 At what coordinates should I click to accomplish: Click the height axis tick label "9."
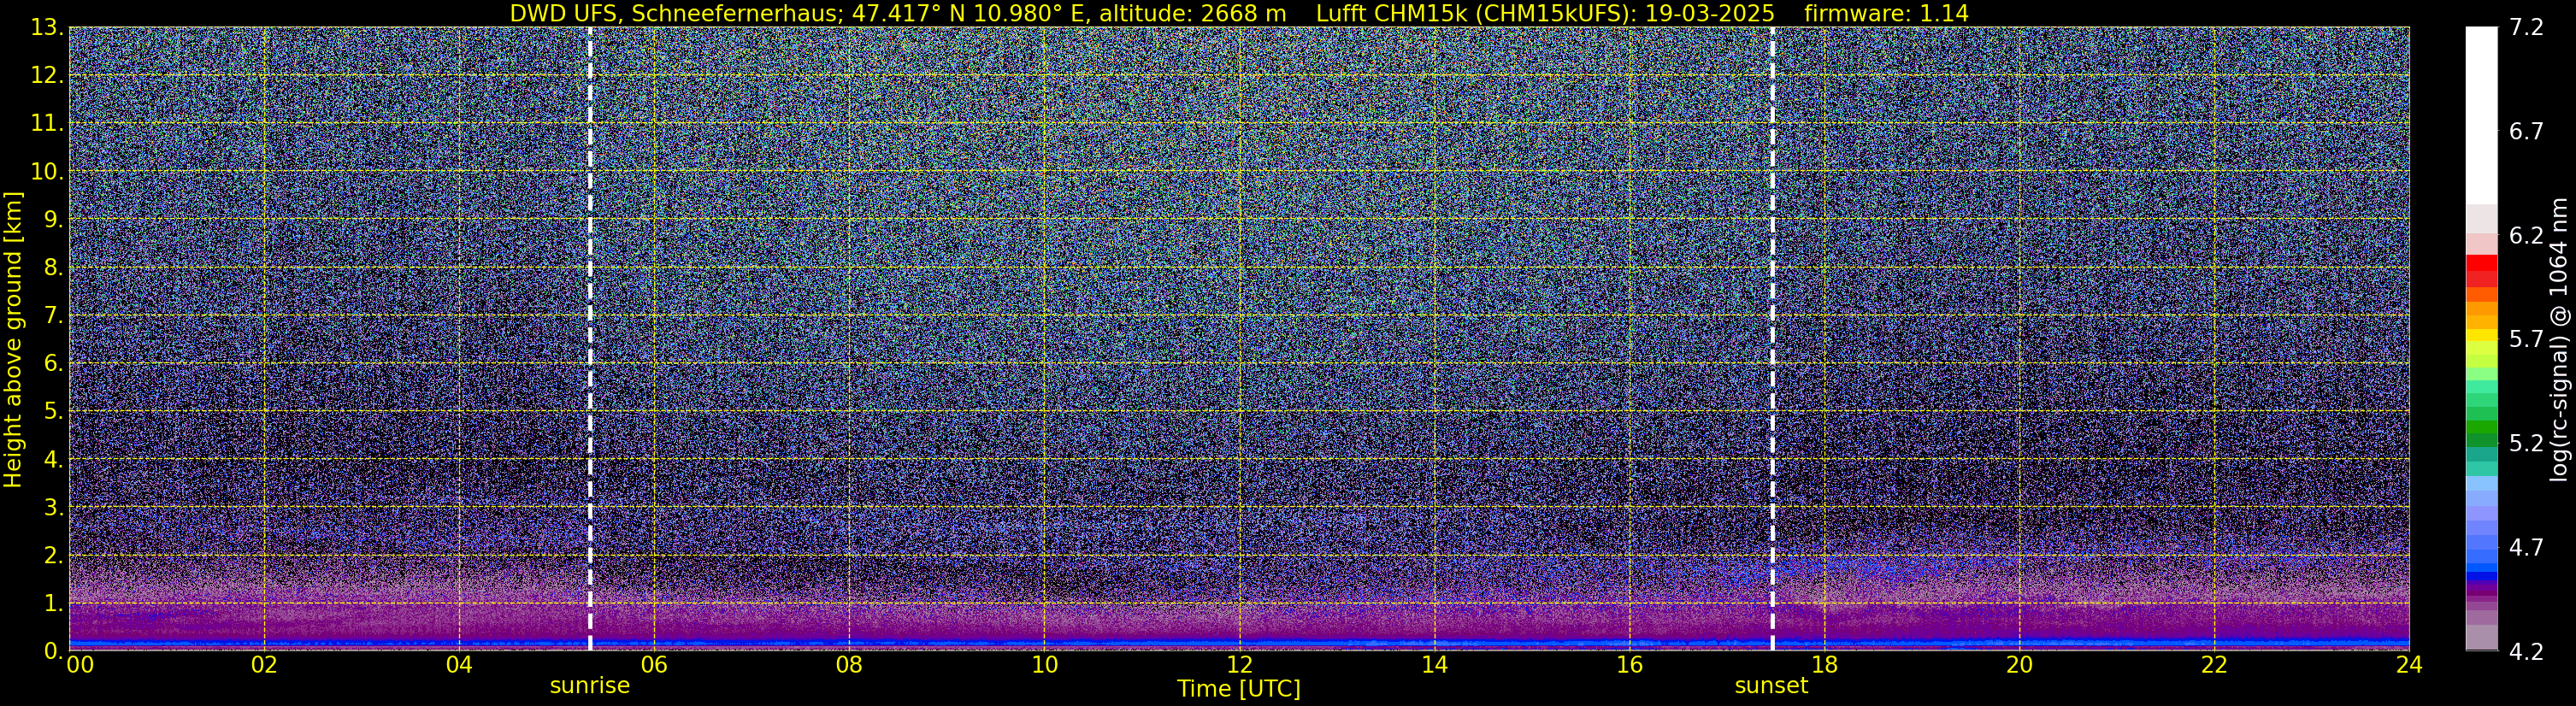pyautogui.click(x=54, y=220)
